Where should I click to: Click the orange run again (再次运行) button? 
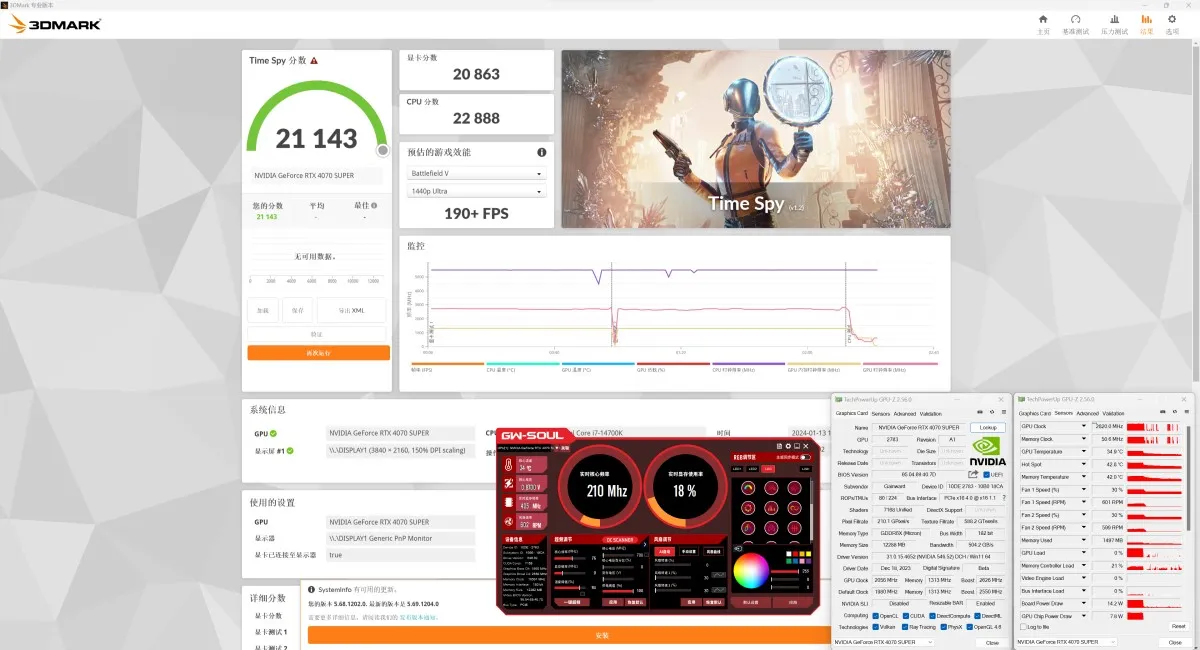[x=319, y=353]
